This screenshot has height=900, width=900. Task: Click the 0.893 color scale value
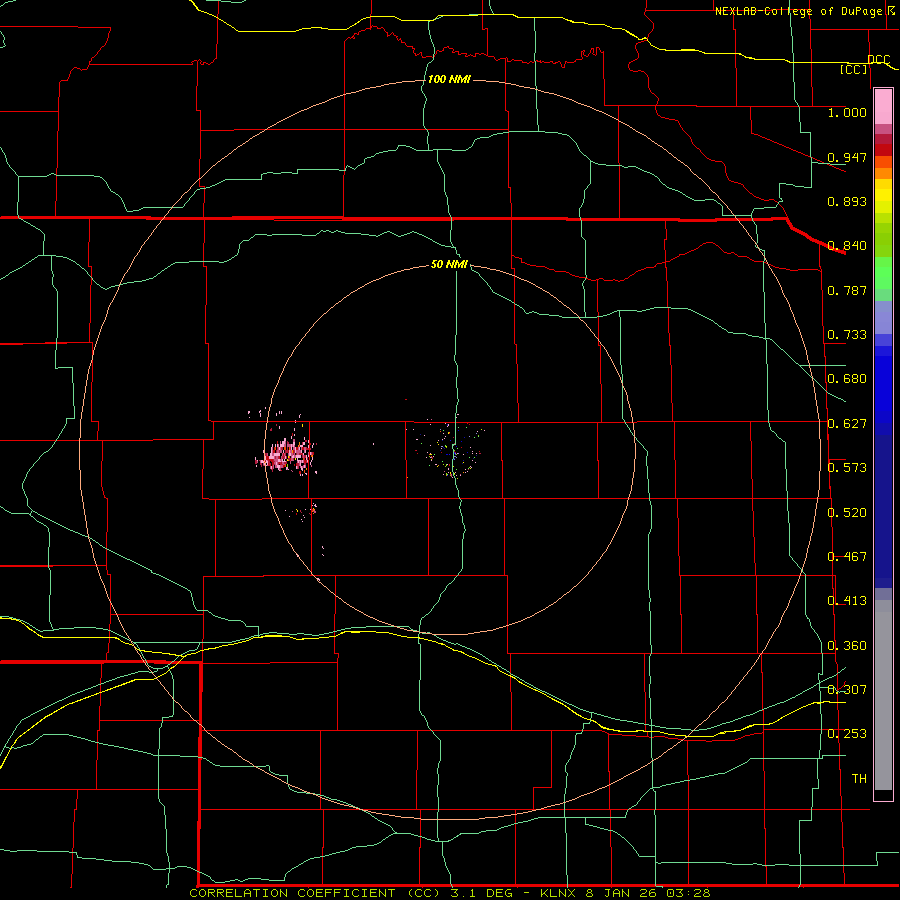pos(847,201)
